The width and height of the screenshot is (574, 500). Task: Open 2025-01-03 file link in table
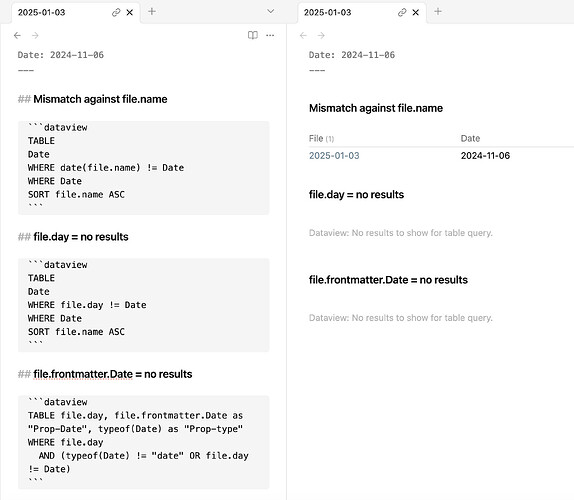click(334, 156)
